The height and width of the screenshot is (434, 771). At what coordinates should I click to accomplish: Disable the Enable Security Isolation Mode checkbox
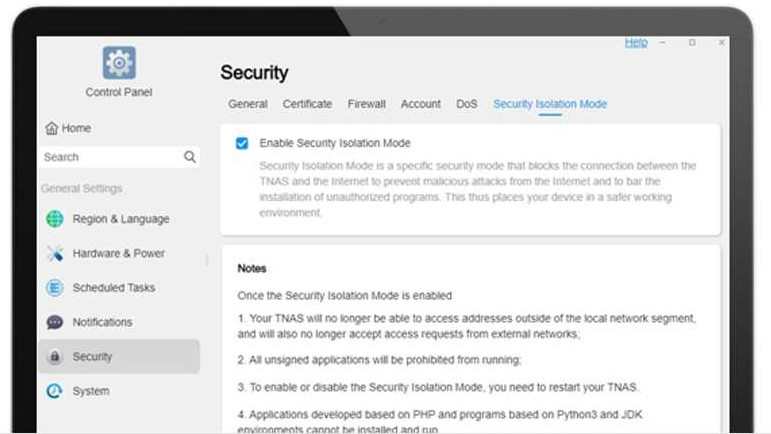pyautogui.click(x=242, y=143)
